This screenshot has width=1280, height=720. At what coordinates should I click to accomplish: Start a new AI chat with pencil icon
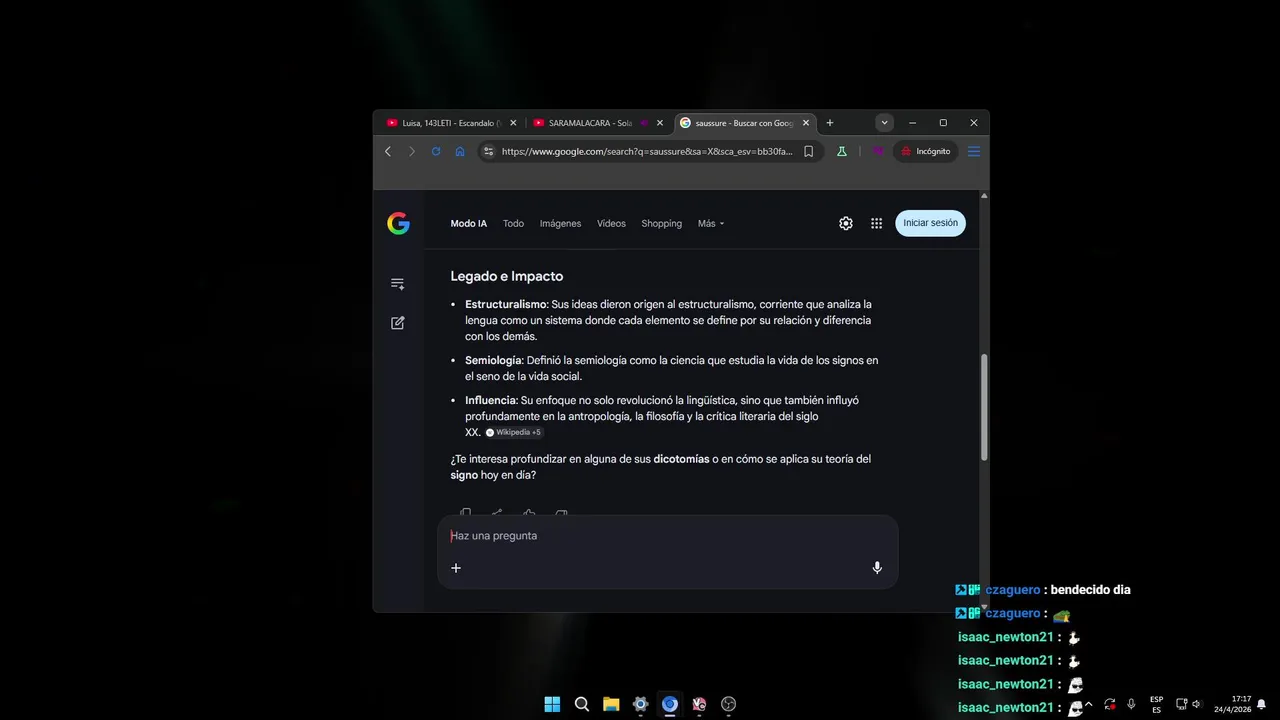point(398,323)
